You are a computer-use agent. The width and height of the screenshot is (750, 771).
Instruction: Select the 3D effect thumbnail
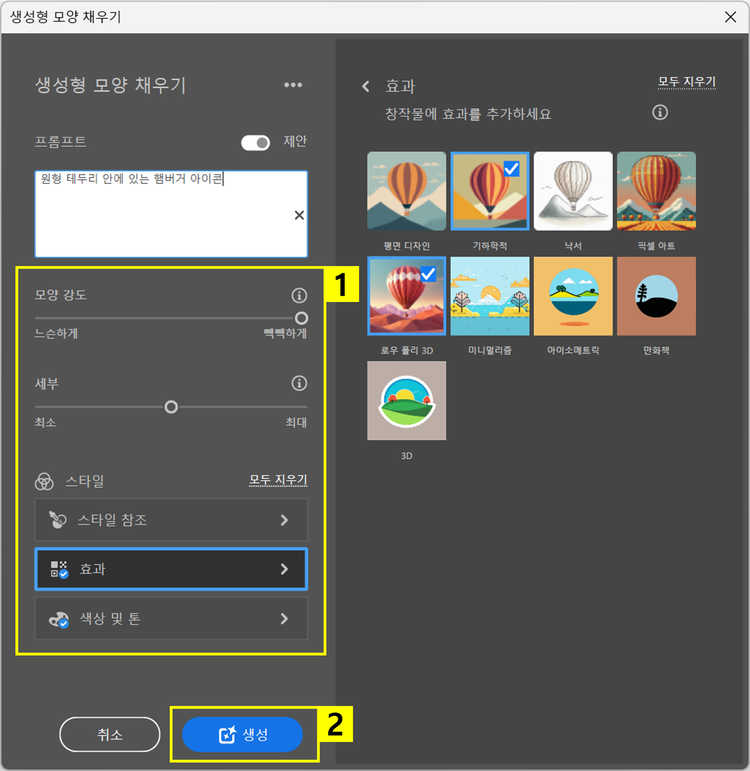(x=407, y=401)
